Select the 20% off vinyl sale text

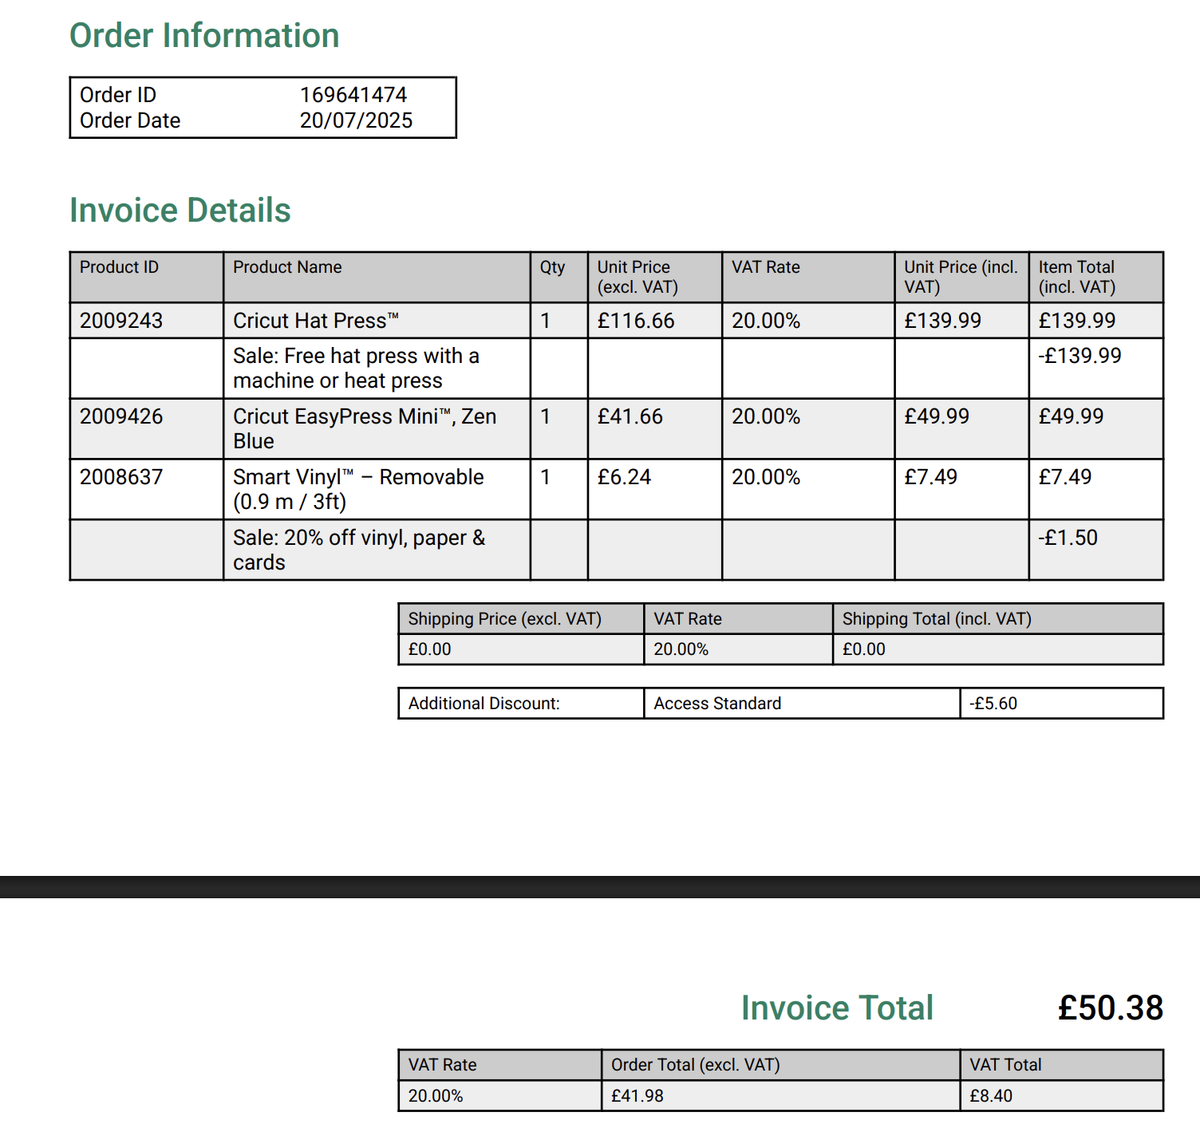pyautogui.click(x=359, y=550)
